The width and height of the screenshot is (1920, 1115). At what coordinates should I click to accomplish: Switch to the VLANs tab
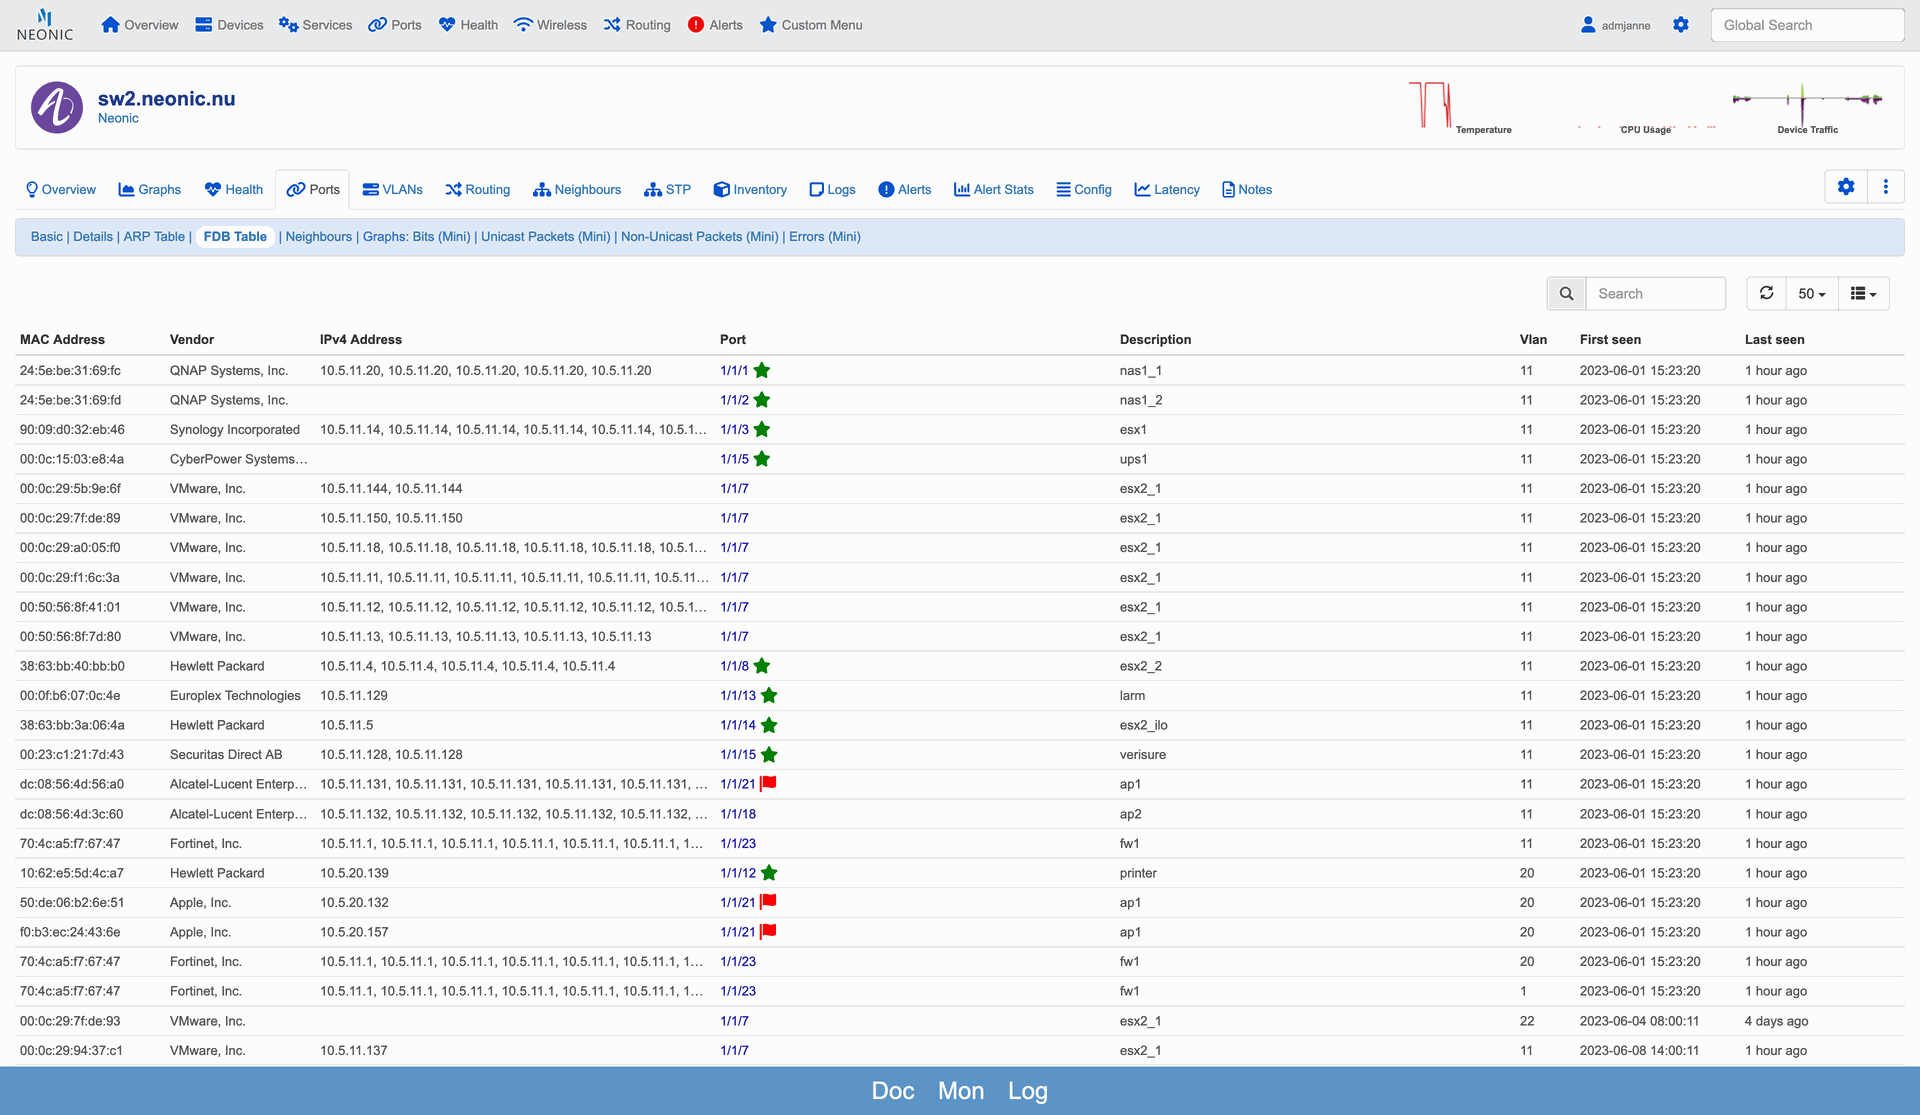[392, 189]
